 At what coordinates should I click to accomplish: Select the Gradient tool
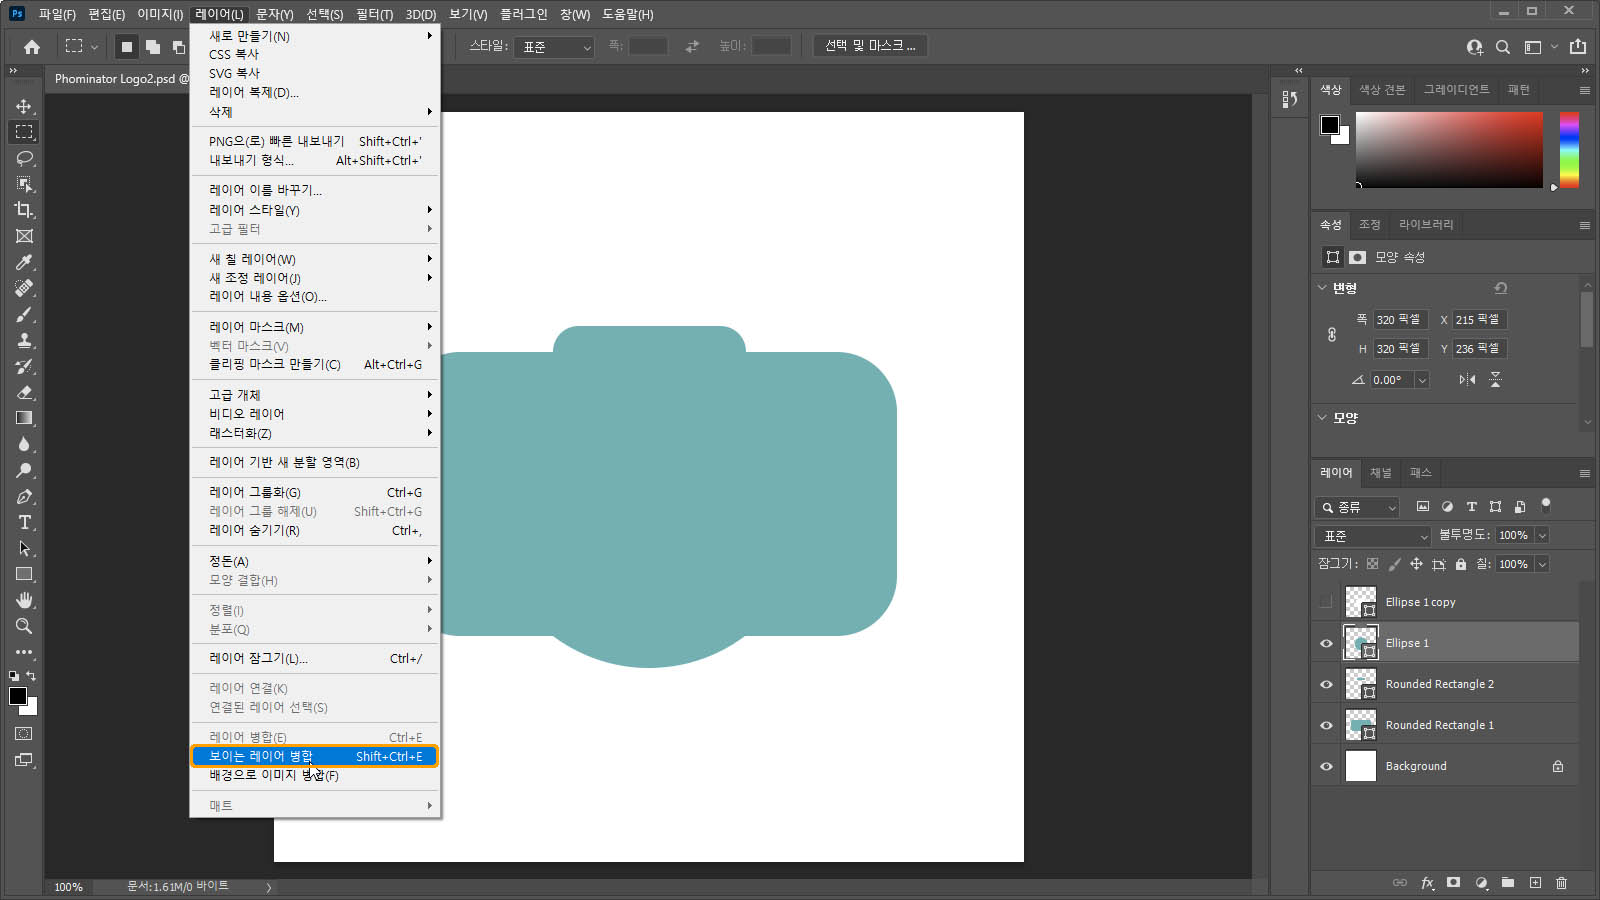(24, 418)
